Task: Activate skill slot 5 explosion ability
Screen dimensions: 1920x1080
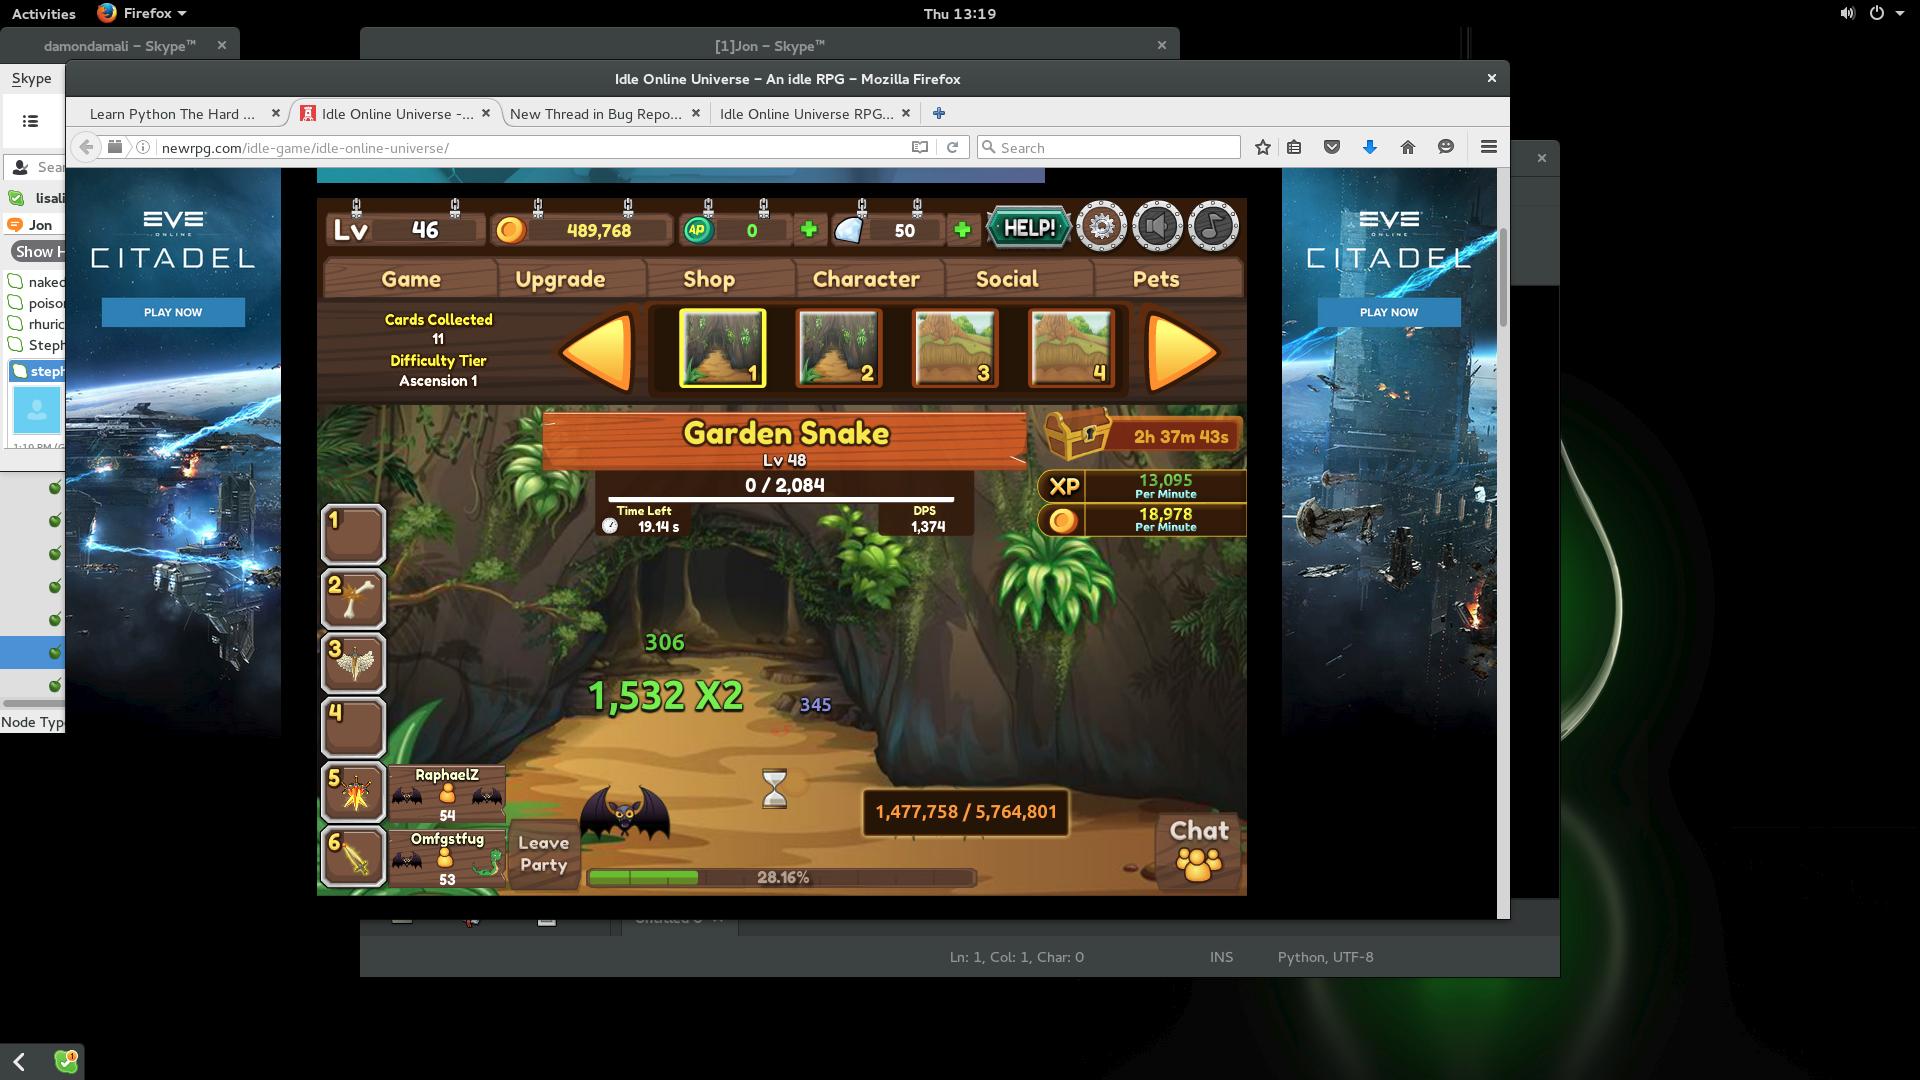Action: tap(354, 793)
